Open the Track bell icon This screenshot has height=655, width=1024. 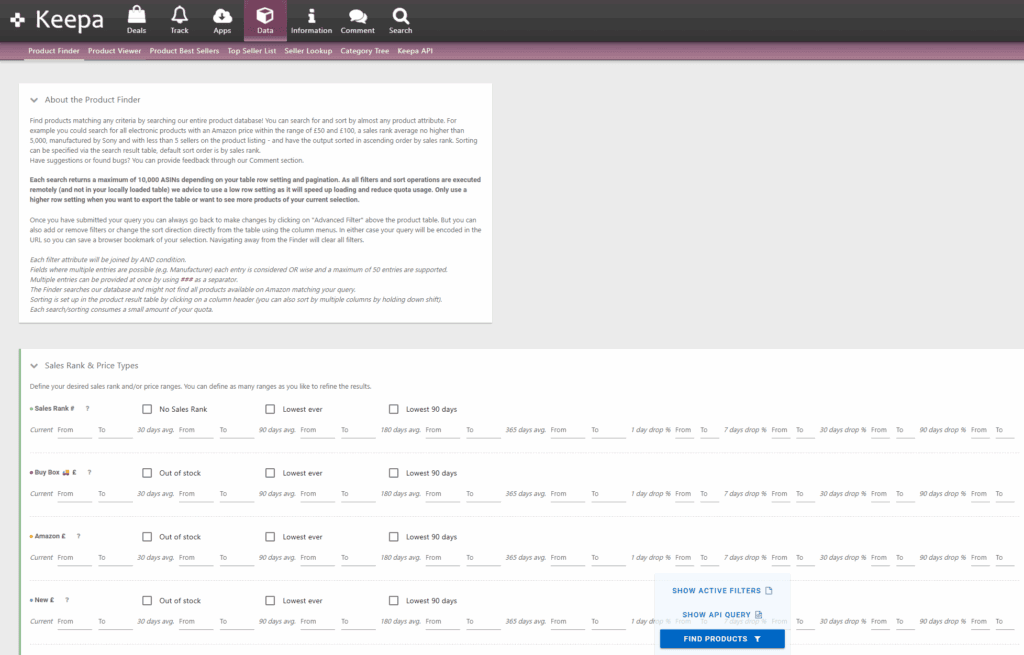pos(180,20)
